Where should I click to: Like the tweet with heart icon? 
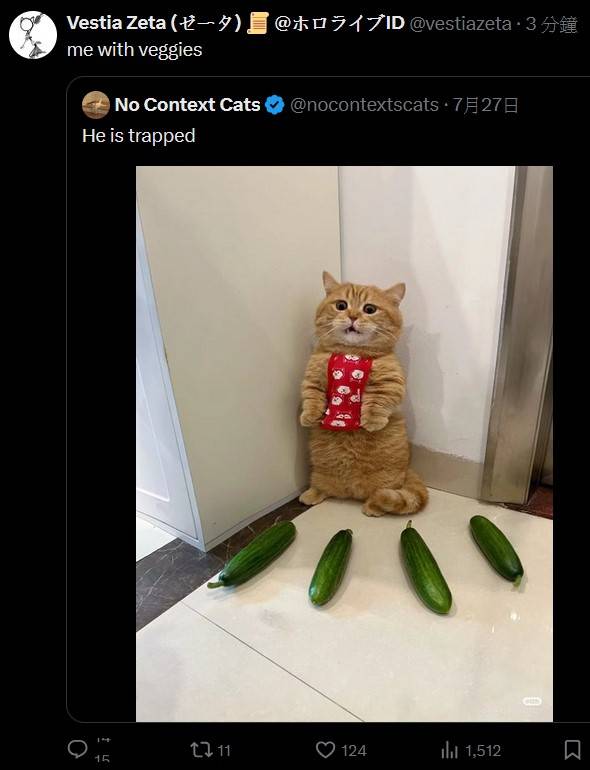click(x=325, y=750)
